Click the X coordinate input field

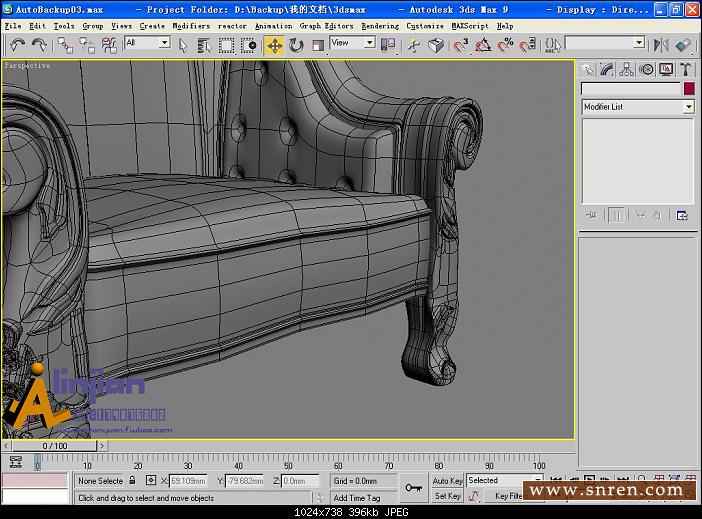[187, 481]
